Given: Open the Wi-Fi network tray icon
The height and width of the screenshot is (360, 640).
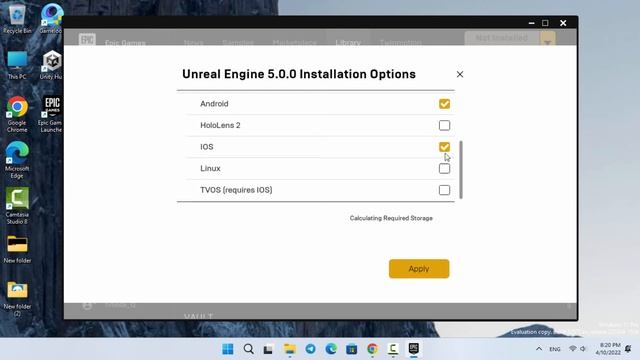Looking at the screenshot, I should click(573, 349).
